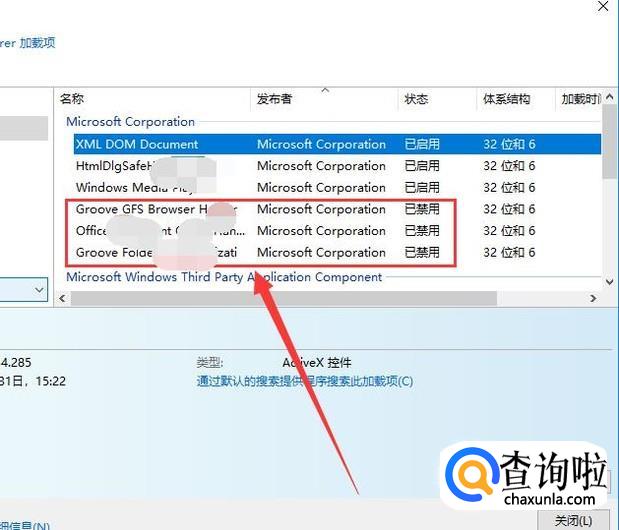Click the Explorer 加载项 title link

click(27, 43)
